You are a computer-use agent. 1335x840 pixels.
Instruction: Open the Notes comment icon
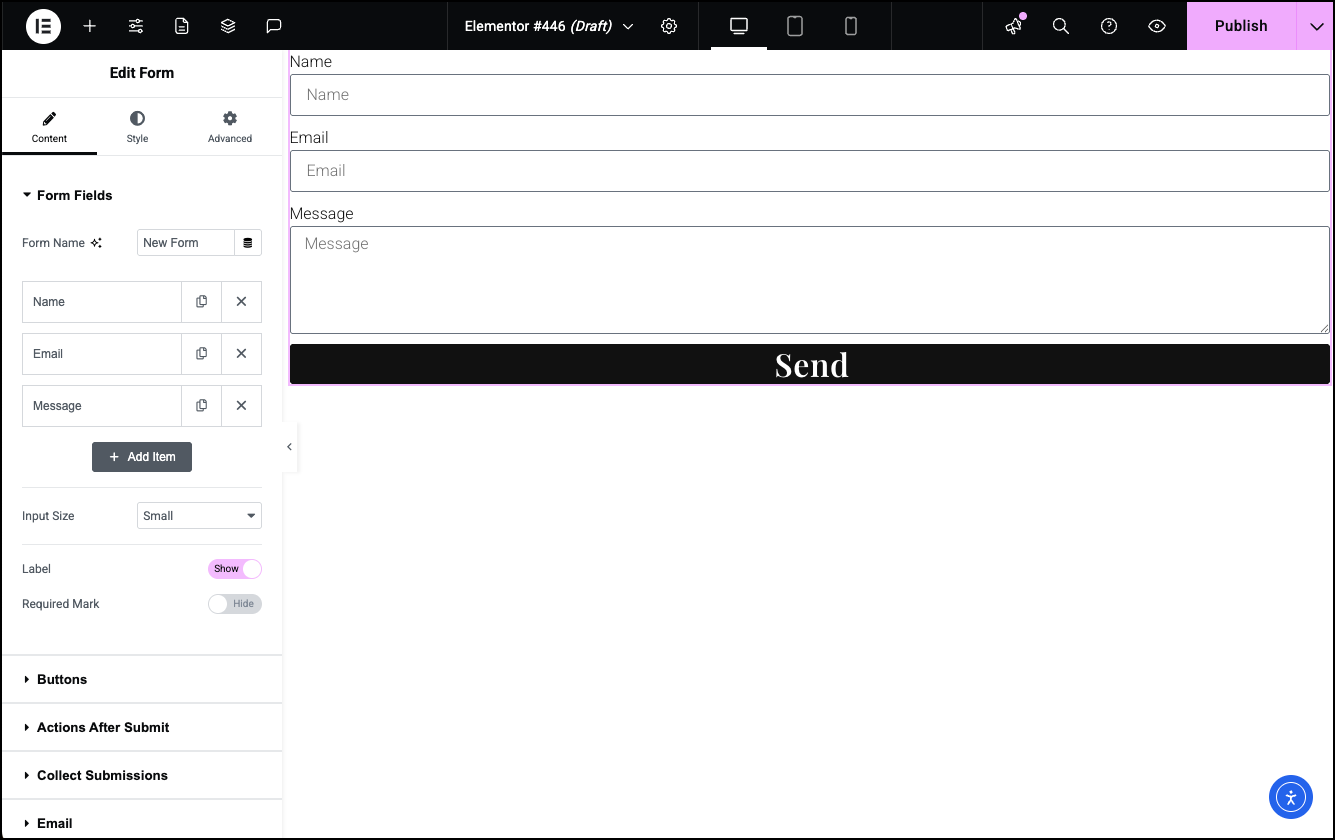click(x=274, y=26)
